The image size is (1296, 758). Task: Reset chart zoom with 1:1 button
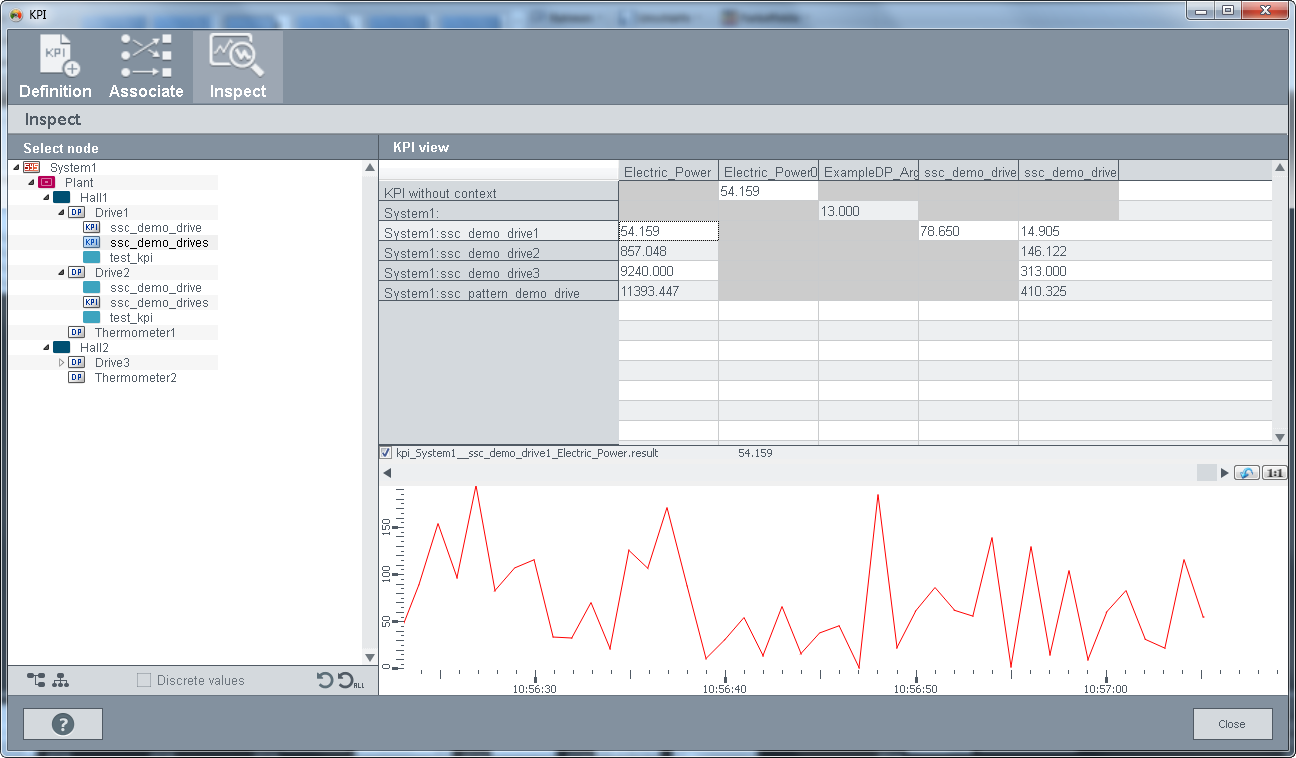(x=1274, y=473)
